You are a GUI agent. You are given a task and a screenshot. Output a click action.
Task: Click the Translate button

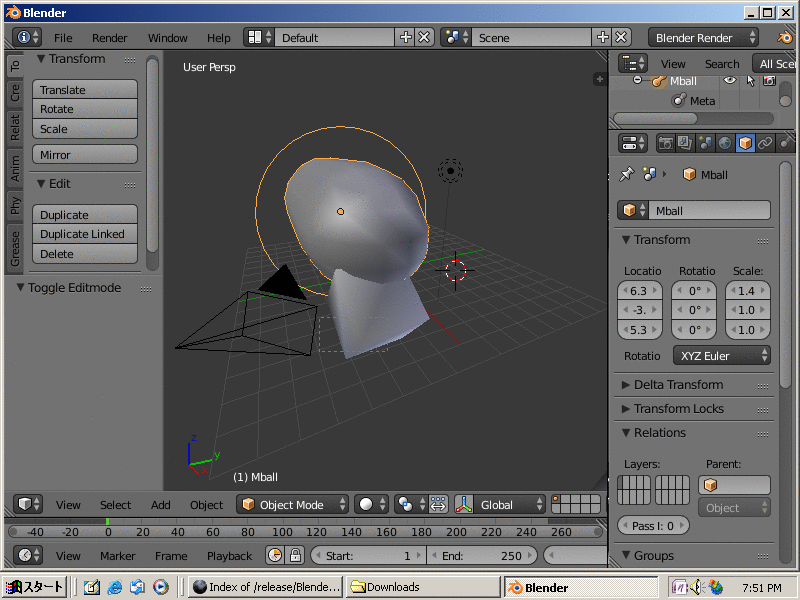[x=85, y=89]
